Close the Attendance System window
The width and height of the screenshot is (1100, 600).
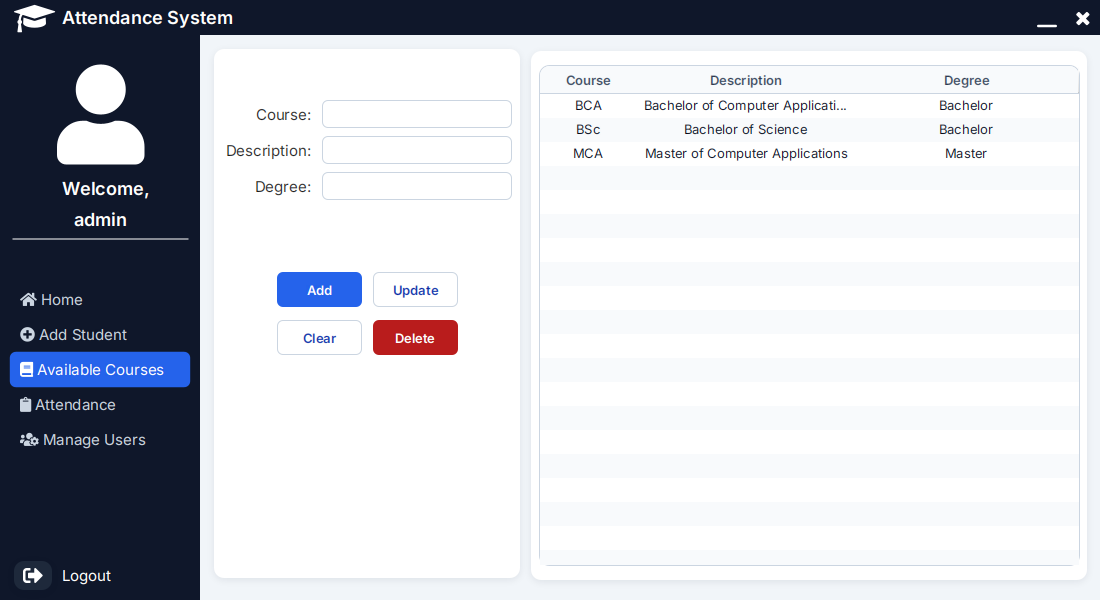point(1082,18)
